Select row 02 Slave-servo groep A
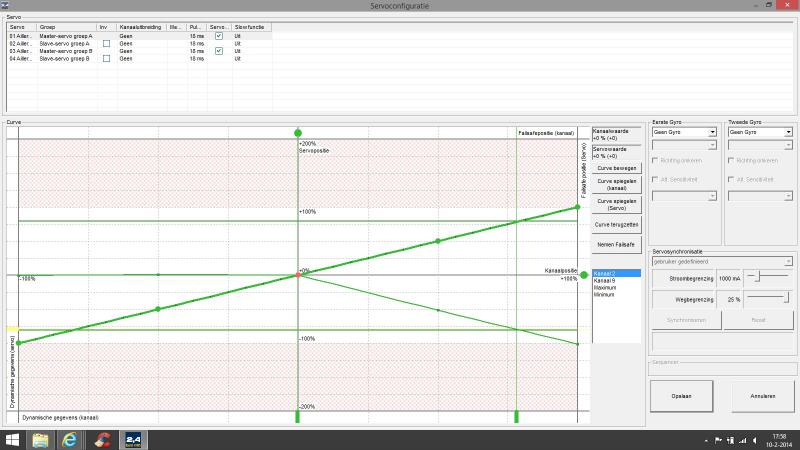 [139, 44]
